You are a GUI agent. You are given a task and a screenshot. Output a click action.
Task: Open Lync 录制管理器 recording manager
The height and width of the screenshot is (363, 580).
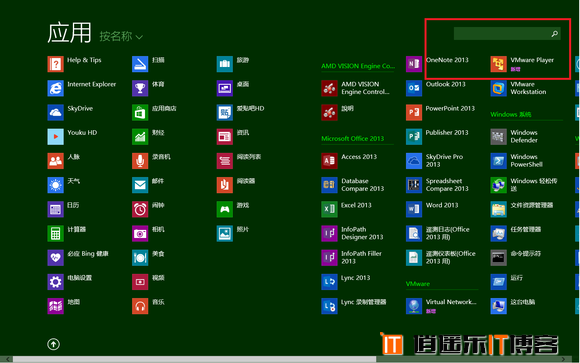(x=354, y=306)
